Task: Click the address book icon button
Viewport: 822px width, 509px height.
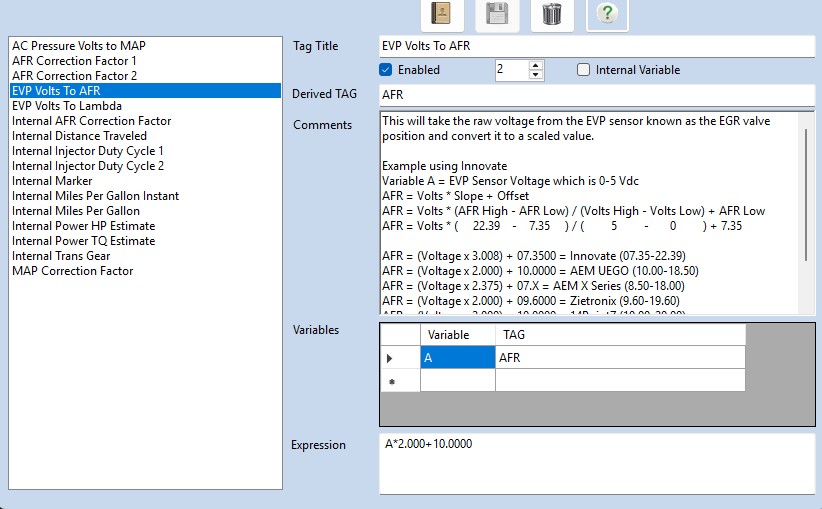Action: [441, 14]
